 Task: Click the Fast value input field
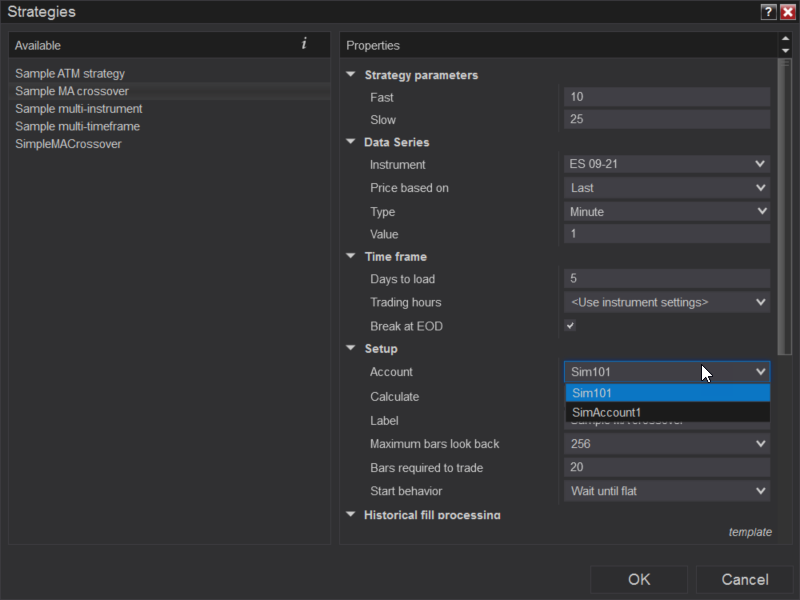tap(666, 97)
